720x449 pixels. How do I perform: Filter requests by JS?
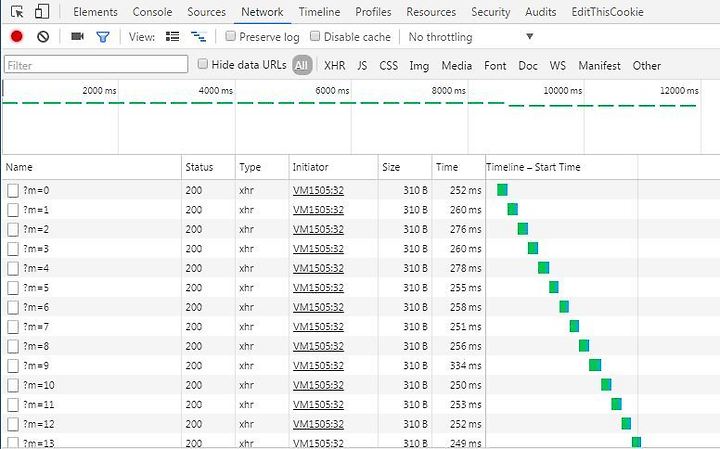click(x=362, y=66)
